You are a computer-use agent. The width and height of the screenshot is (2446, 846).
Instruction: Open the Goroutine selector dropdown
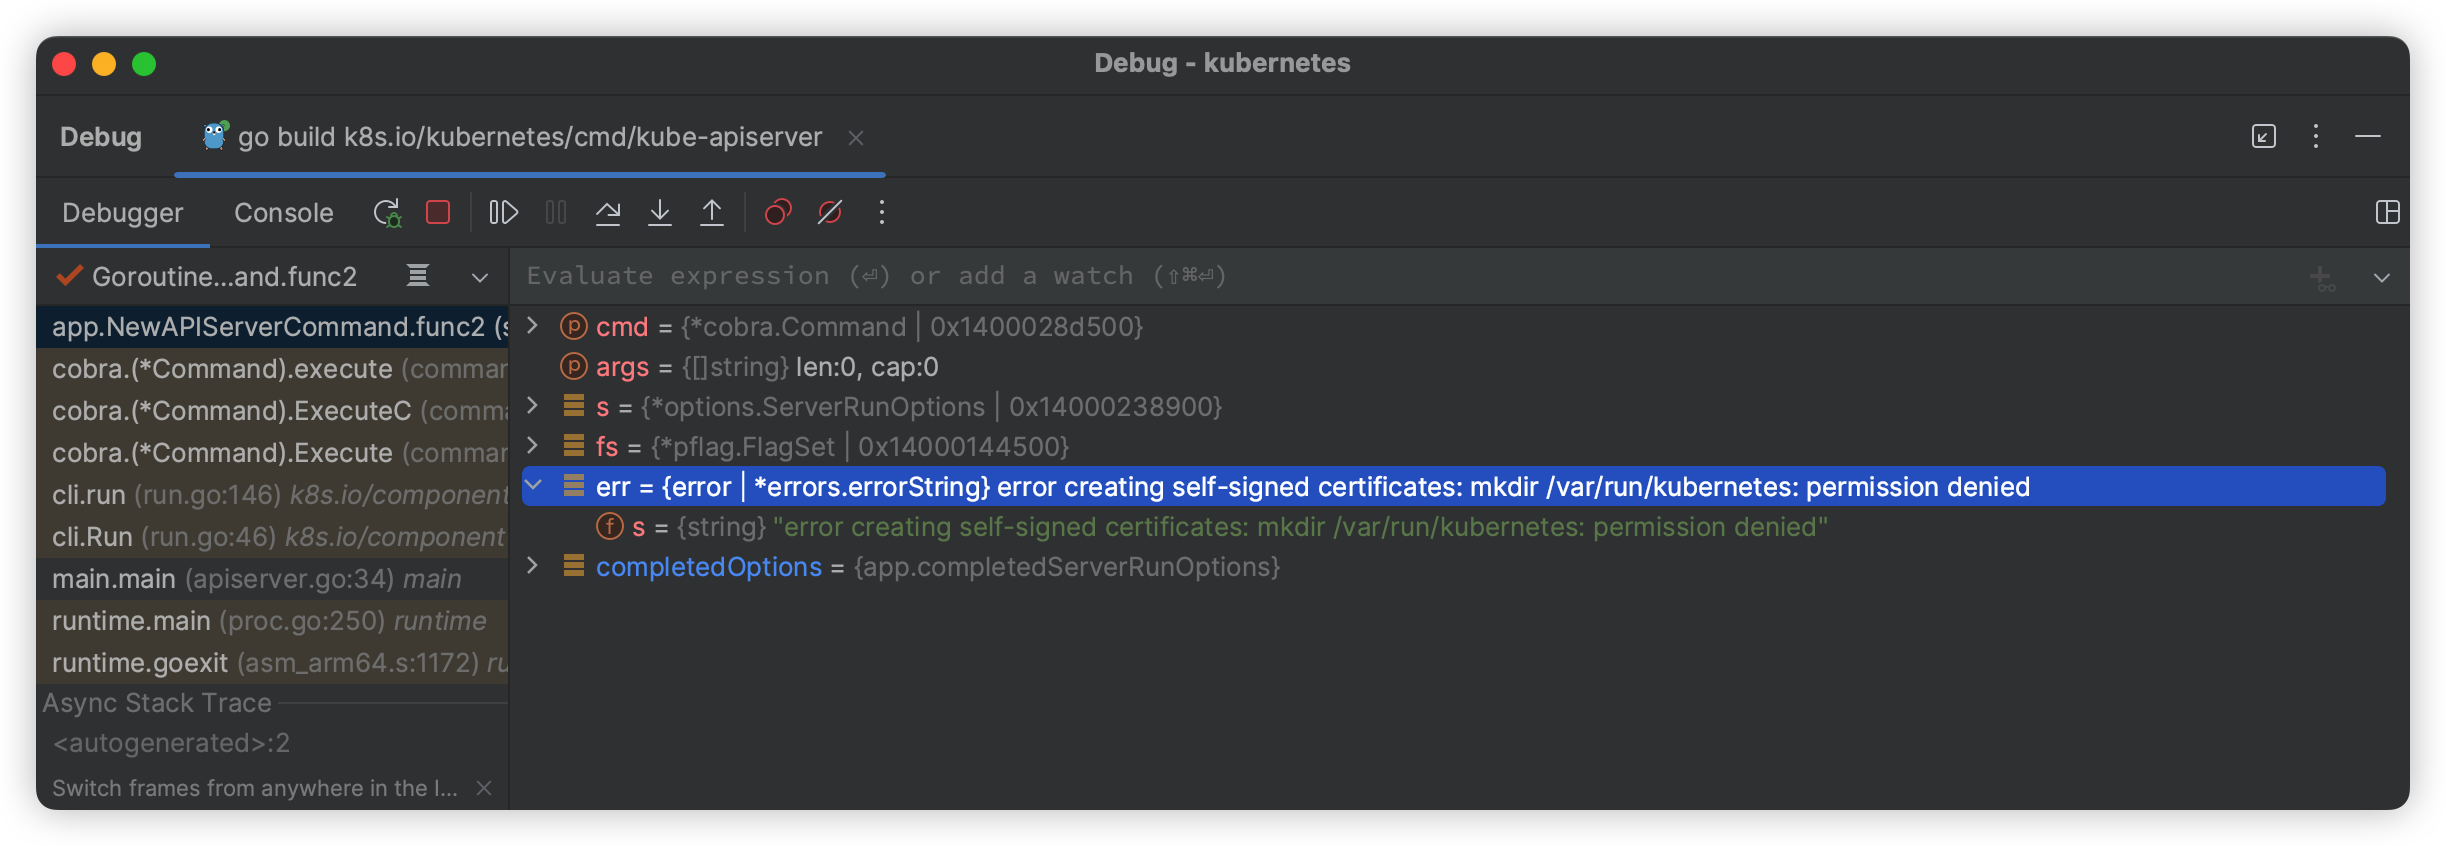[480, 277]
